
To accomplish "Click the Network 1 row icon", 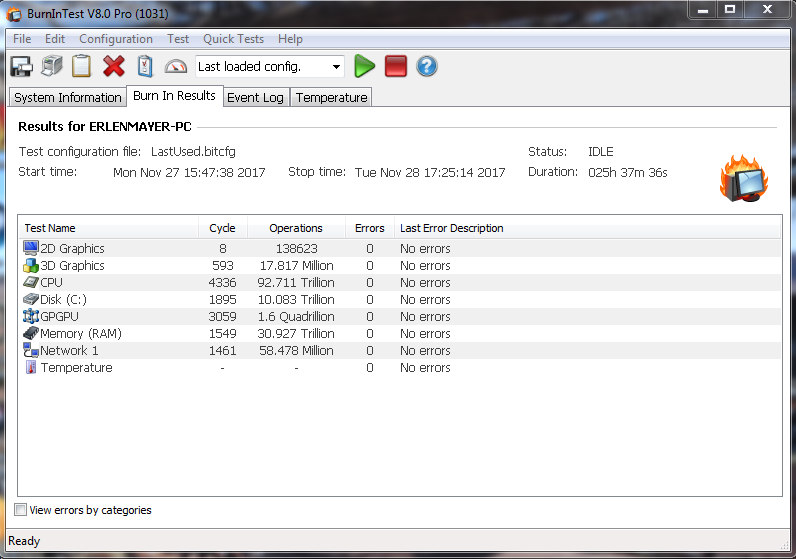I will click(x=31, y=350).
